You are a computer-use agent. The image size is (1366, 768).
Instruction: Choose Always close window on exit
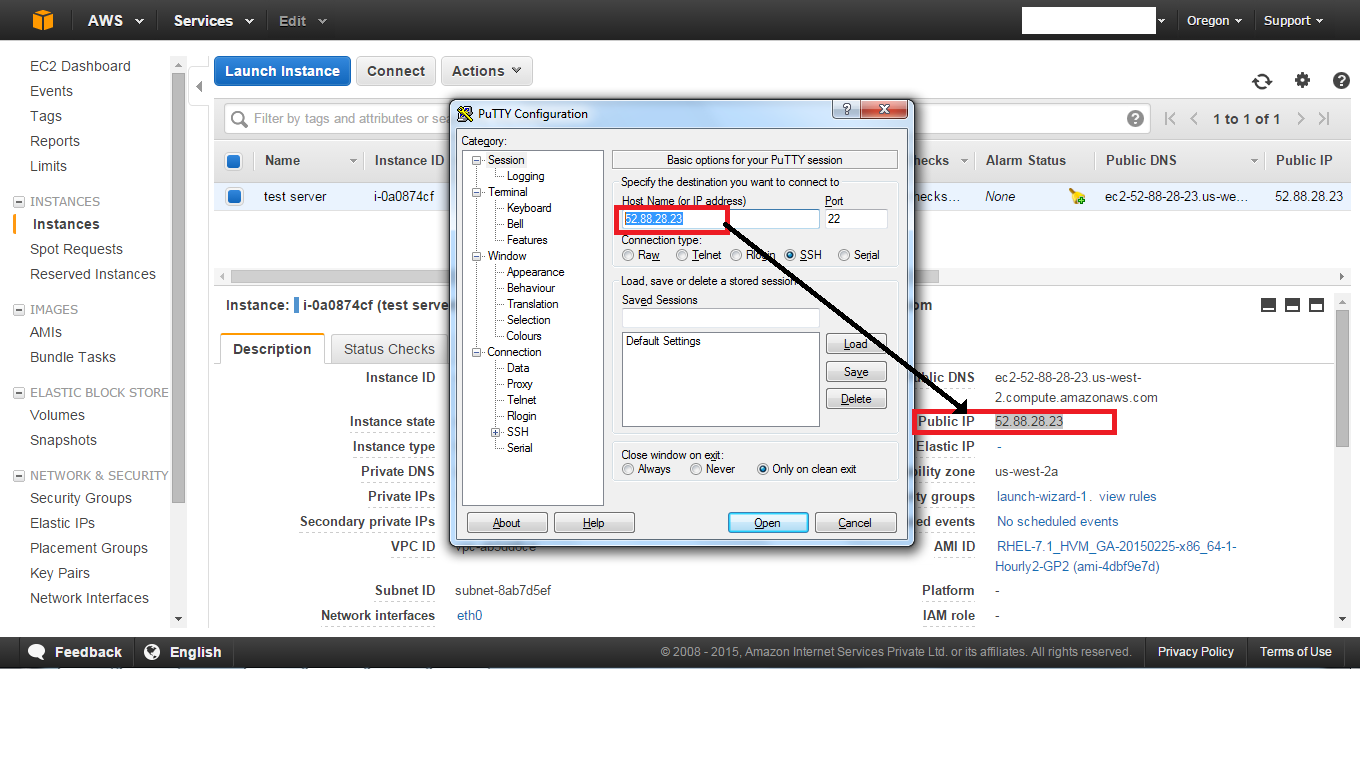628,469
